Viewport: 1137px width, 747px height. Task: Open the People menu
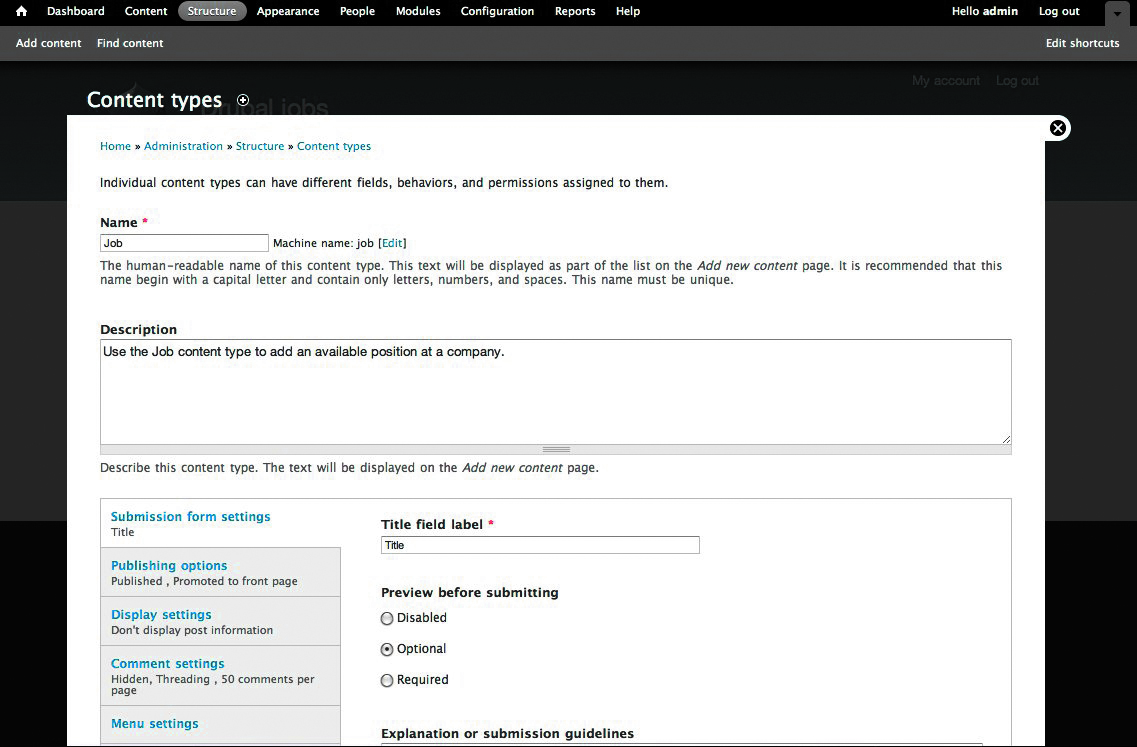pyautogui.click(x=357, y=12)
